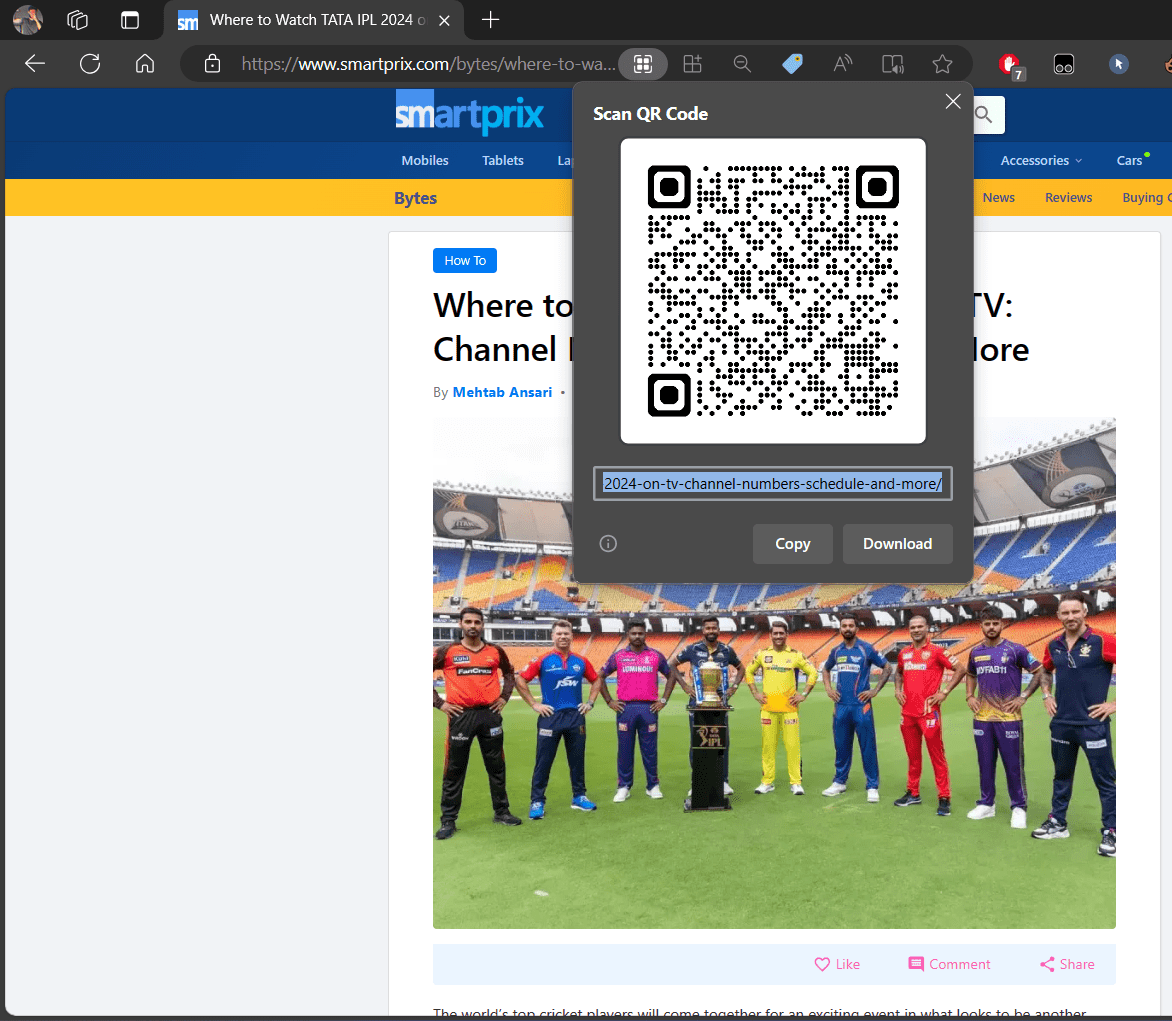Open the News section link

click(999, 197)
